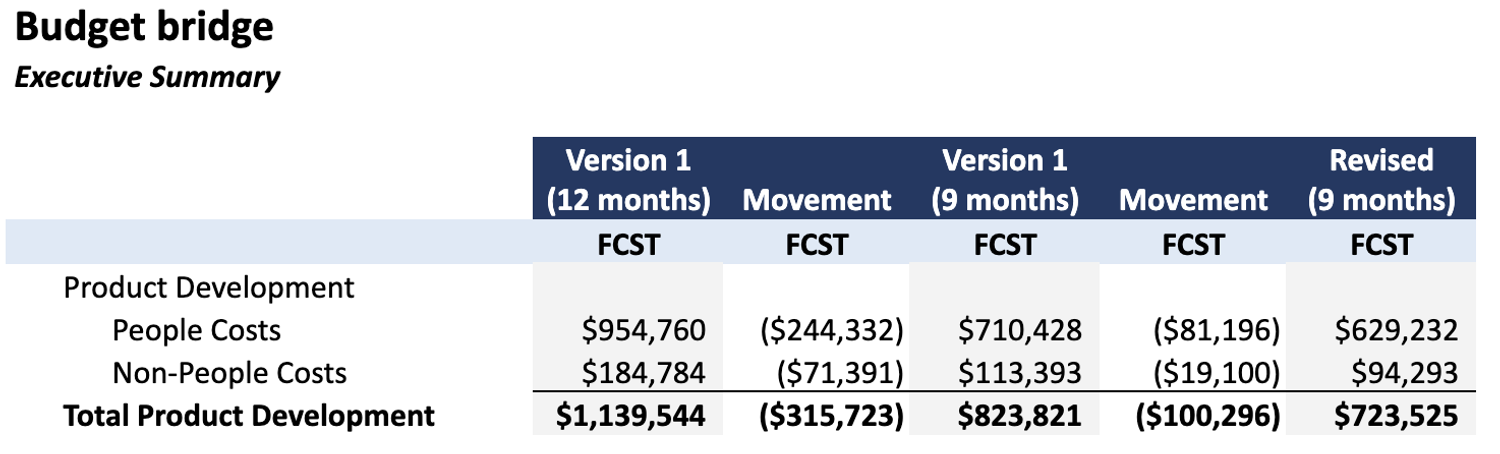Screen dimensions: 1500x454
Task: Click the Total Product Development label
Action: tap(249, 415)
